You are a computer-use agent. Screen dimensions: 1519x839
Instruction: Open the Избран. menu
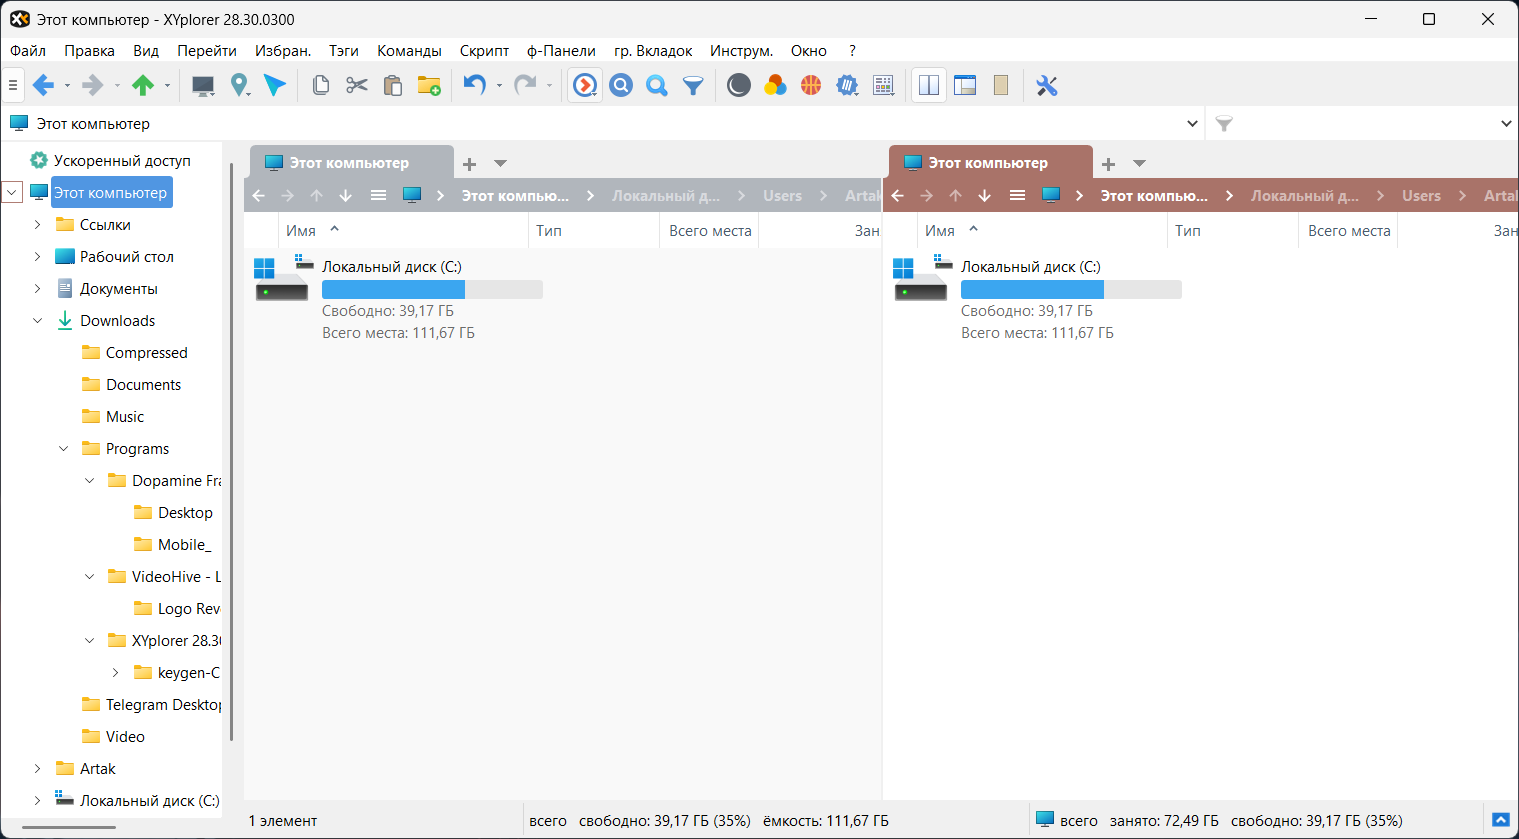pos(283,51)
